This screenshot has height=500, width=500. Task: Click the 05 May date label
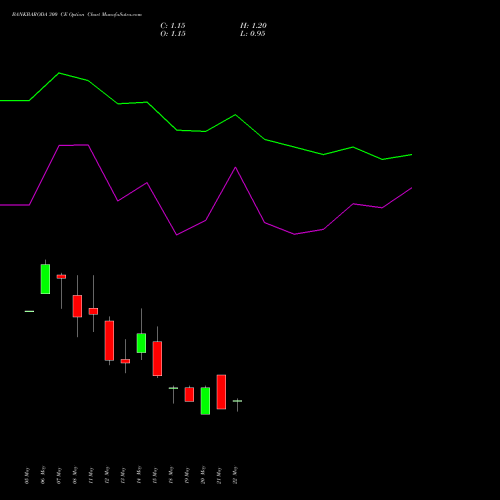27,475
